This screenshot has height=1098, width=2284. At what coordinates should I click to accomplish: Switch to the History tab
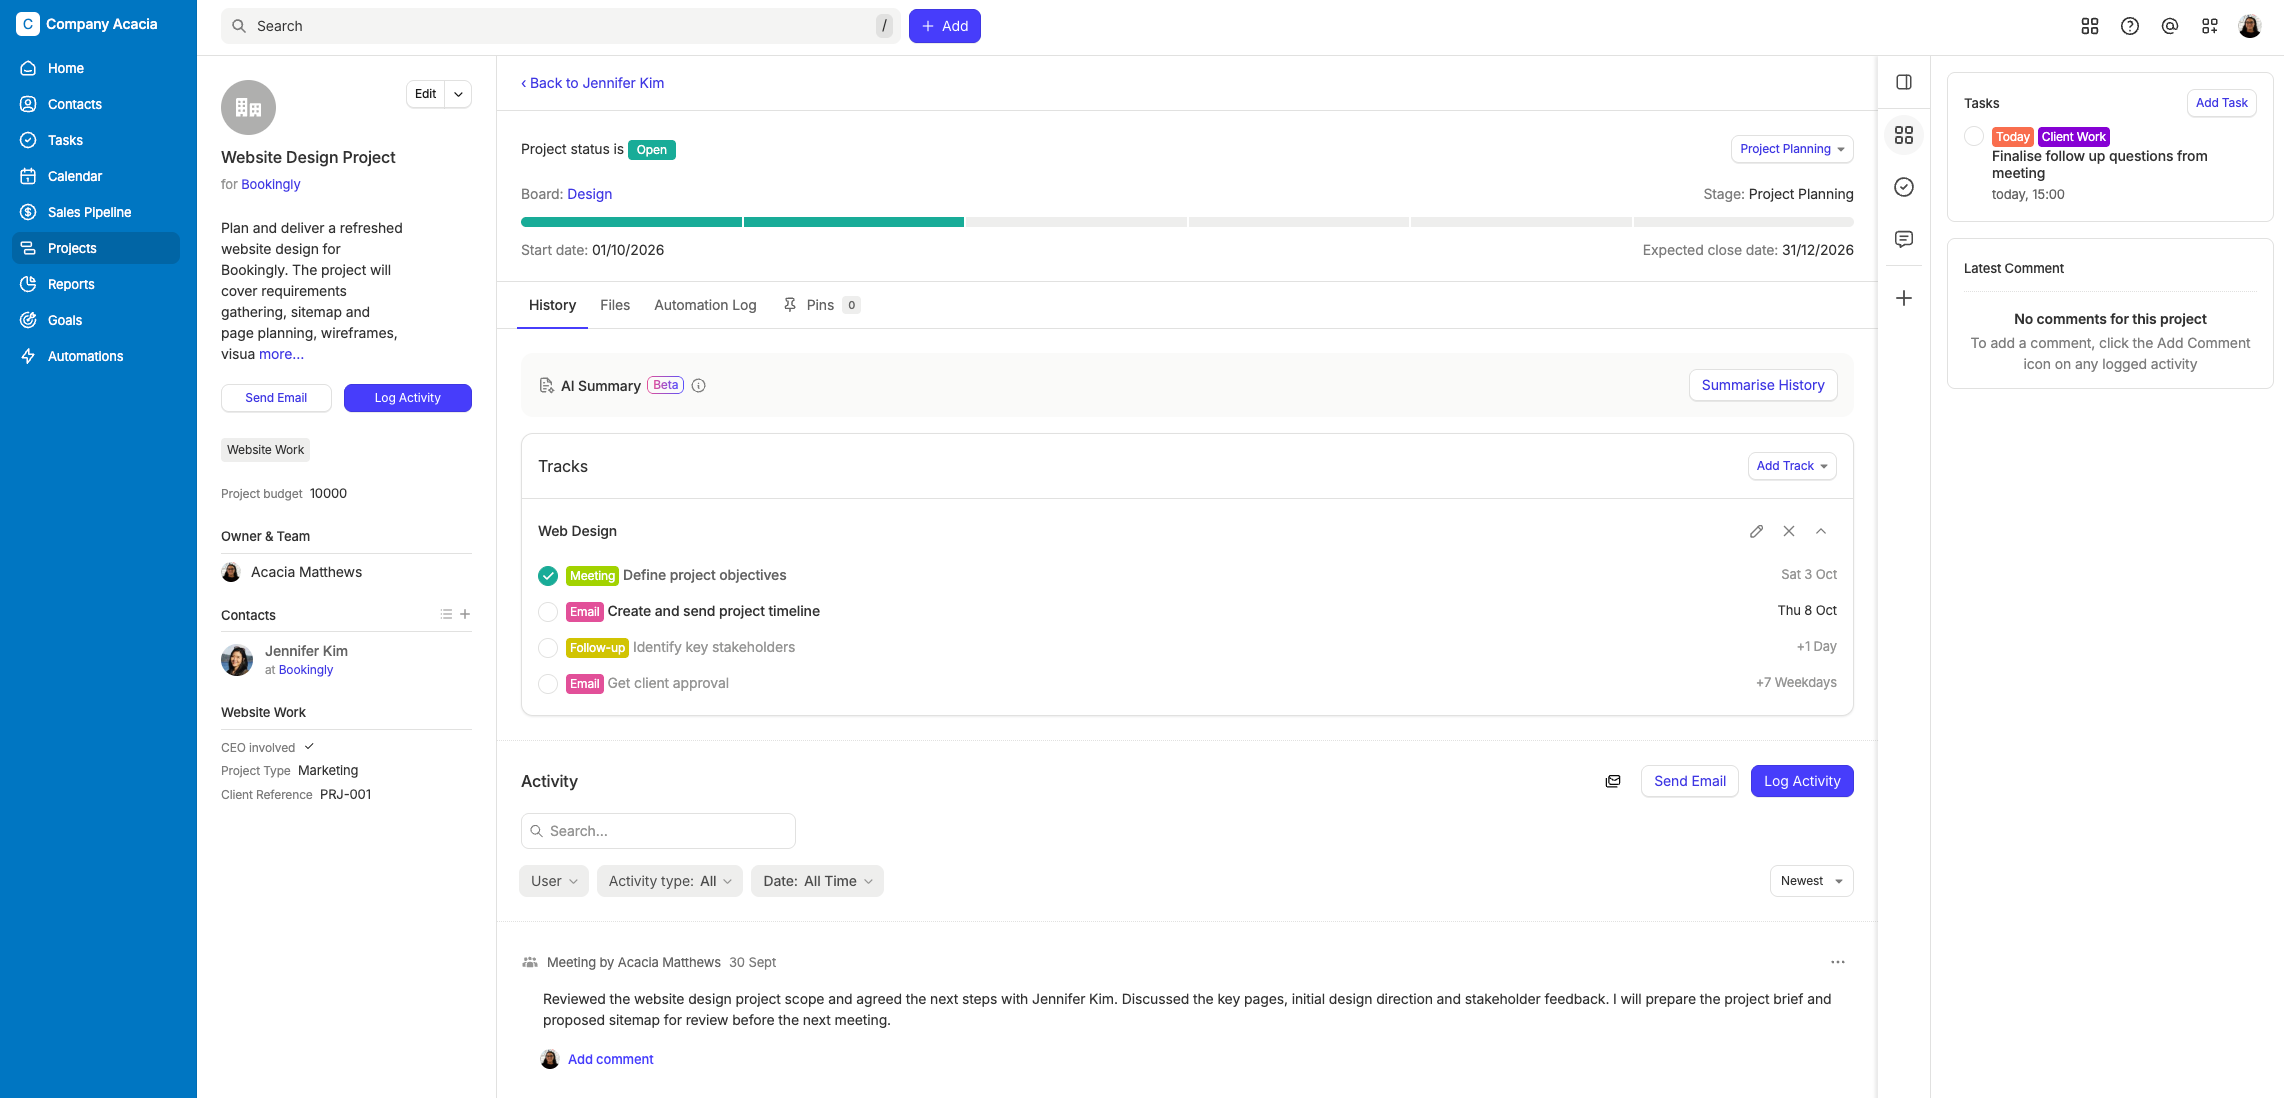tap(552, 305)
